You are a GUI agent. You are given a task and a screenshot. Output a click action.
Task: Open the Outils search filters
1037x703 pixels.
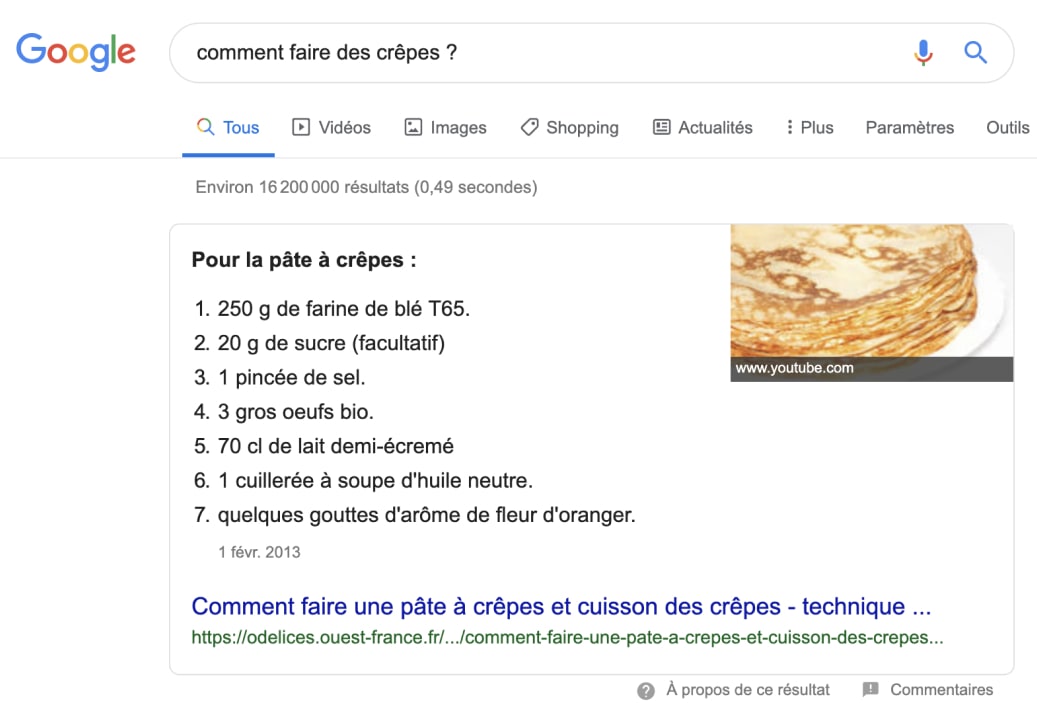point(1007,127)
